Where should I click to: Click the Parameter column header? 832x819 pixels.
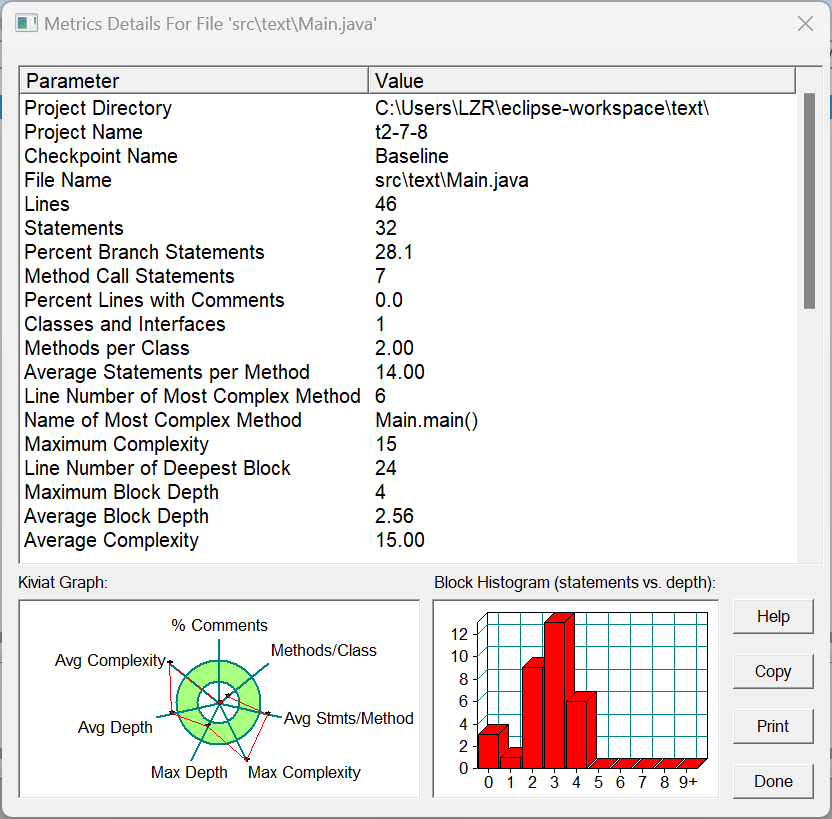point(194,81)
